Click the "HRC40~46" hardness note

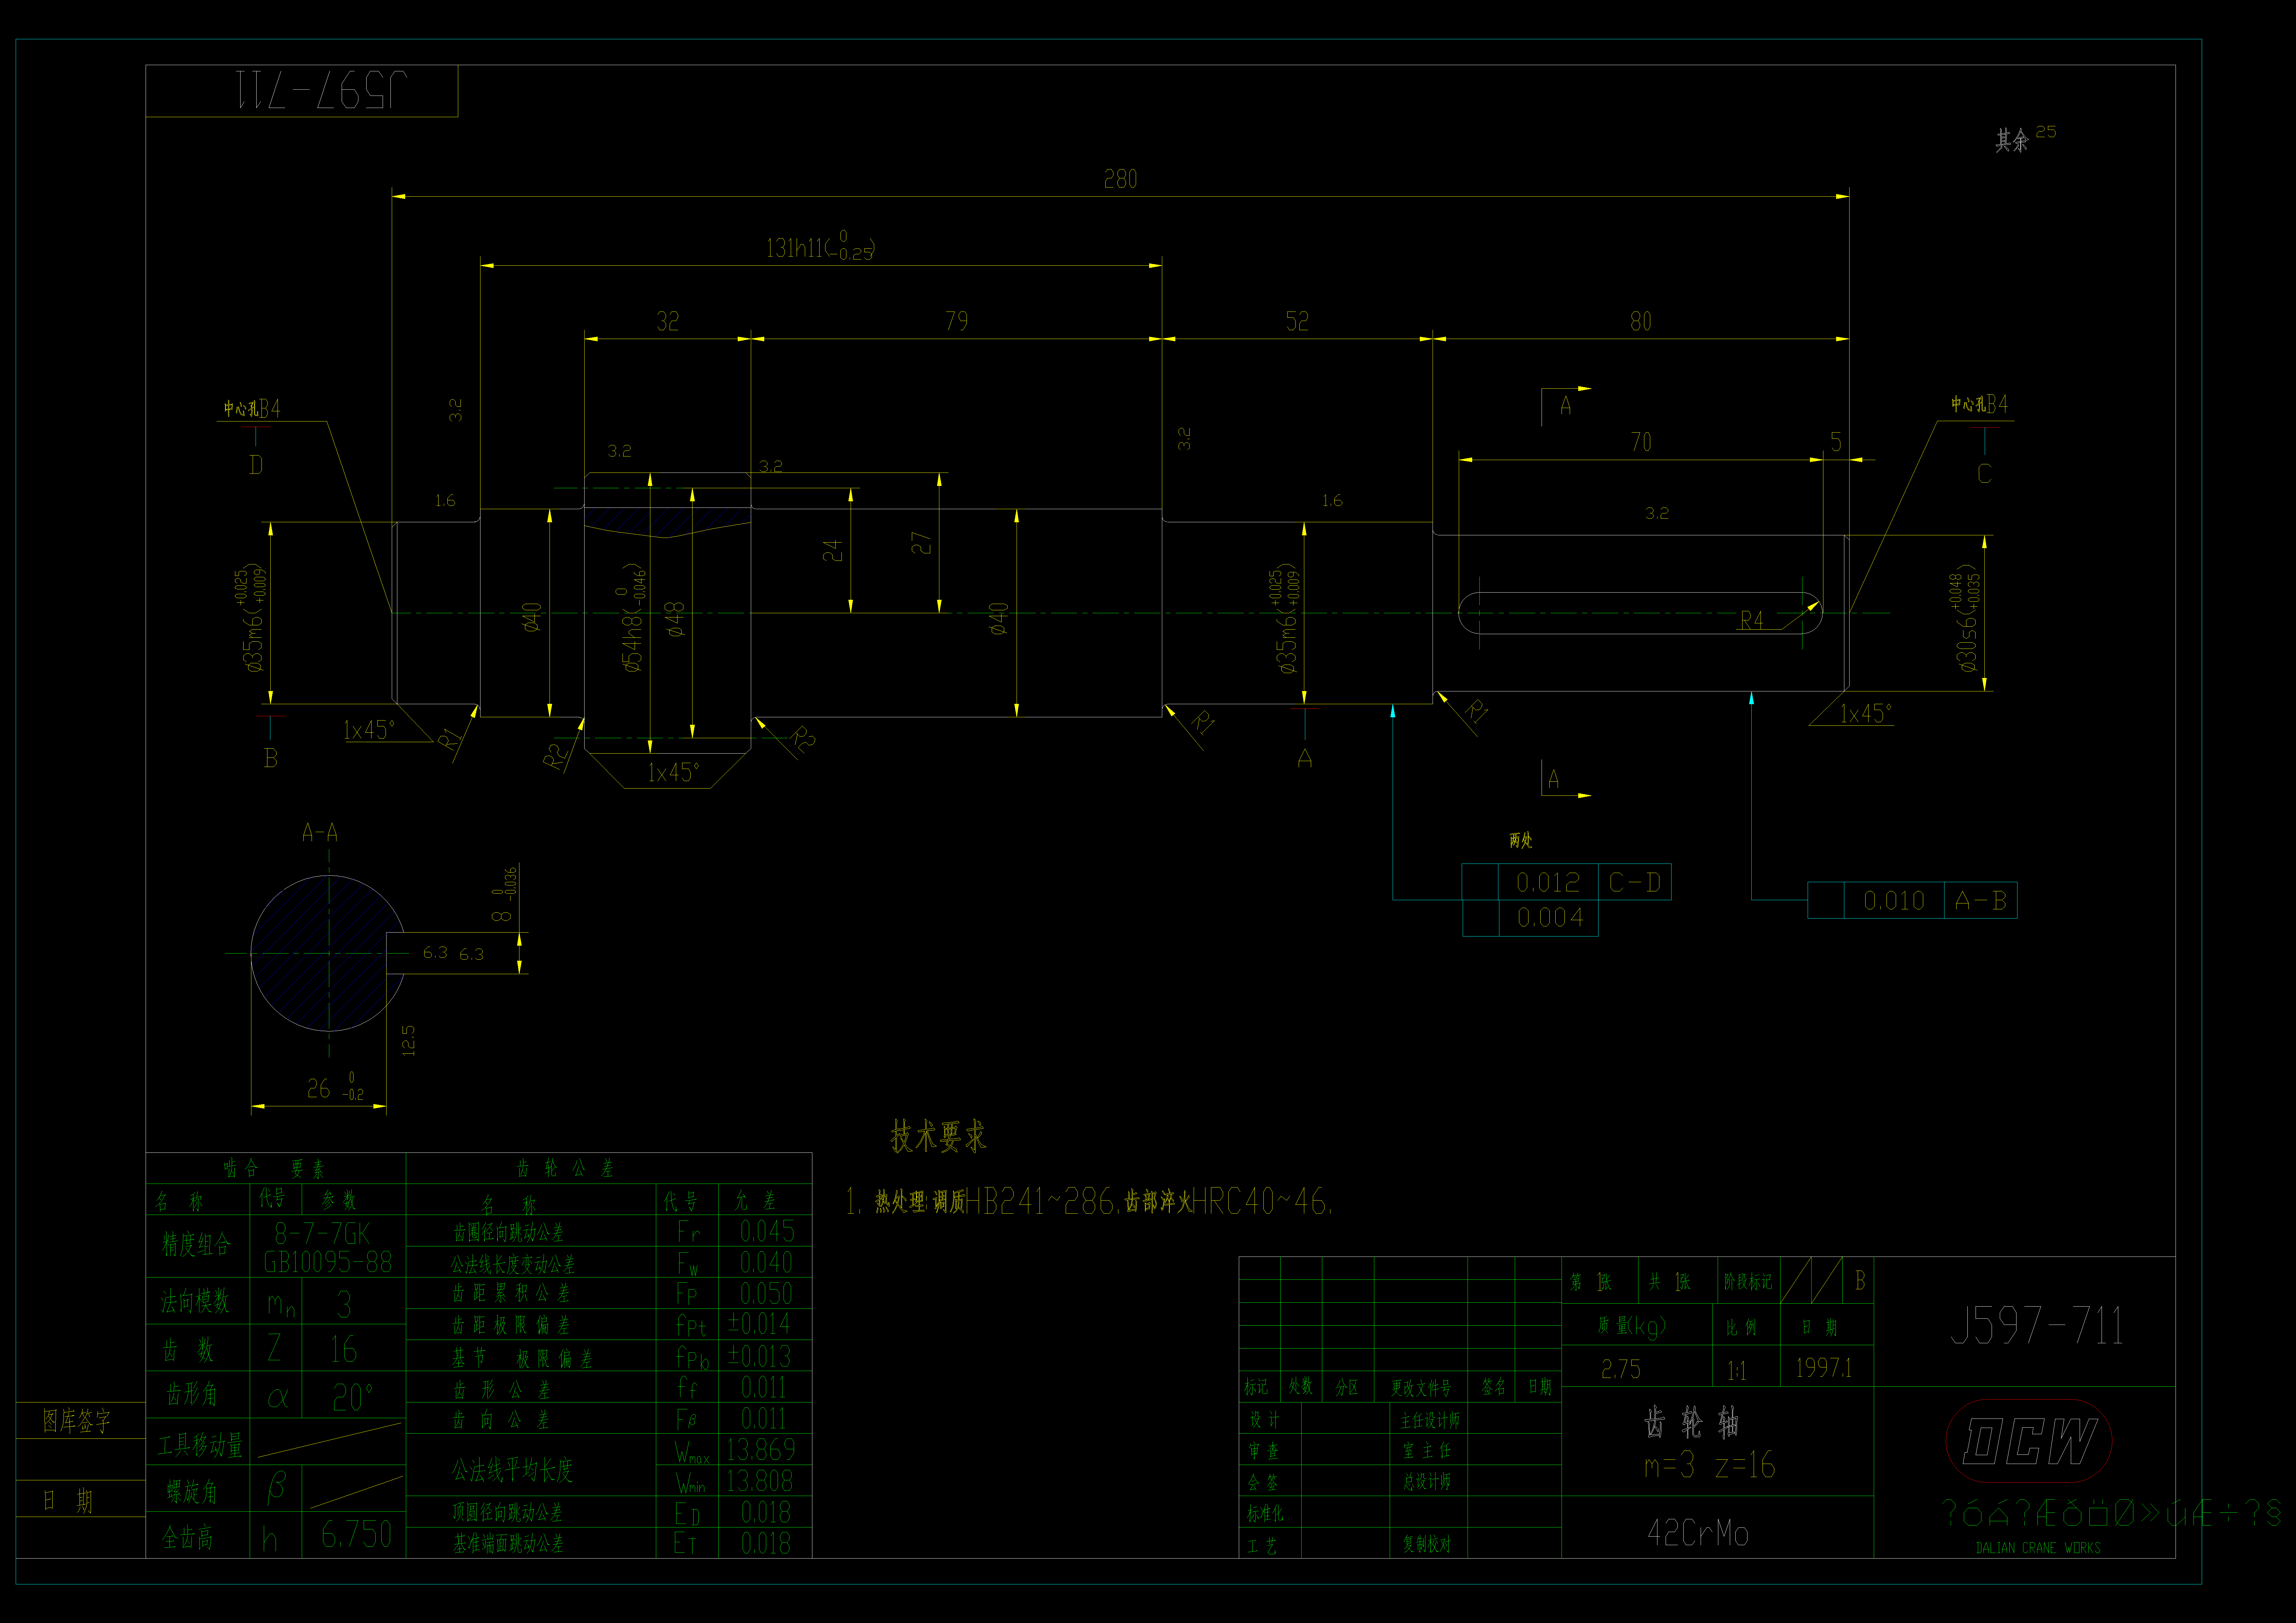(x=1260, y=1201)
